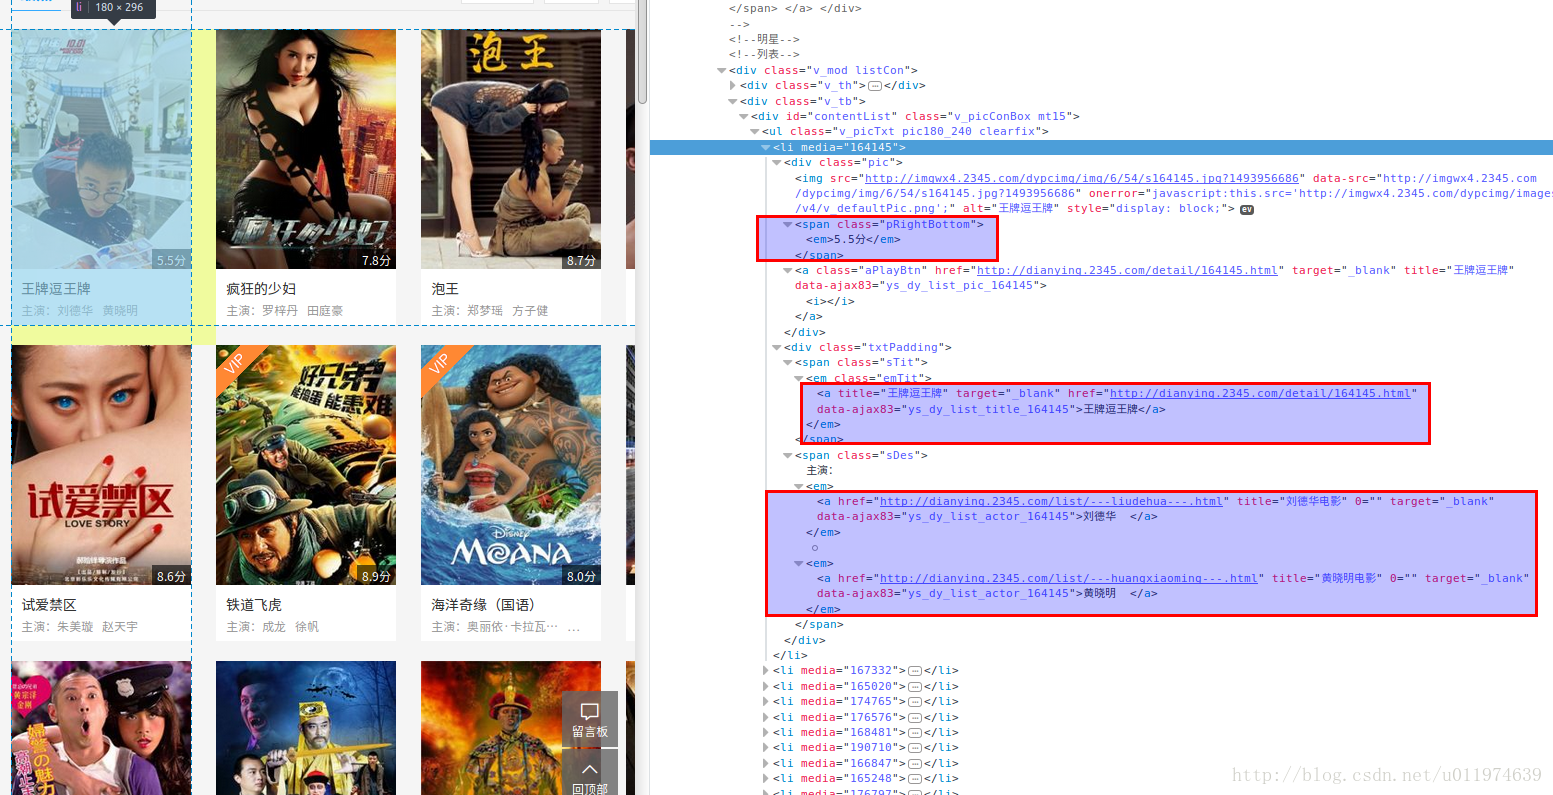The width and height of the screenshot is (1553, 795).
Task: Click the Moana 海洋奇缘 movie poster
Action: coord(511,465)
